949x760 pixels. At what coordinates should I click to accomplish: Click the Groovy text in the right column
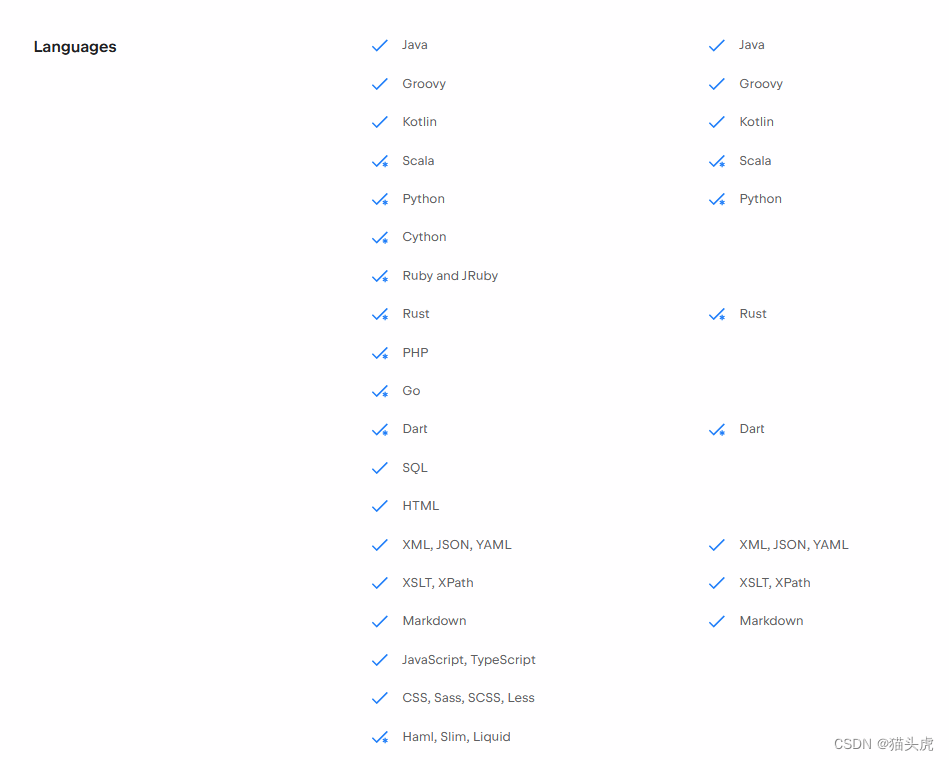[x=761, y=84]
